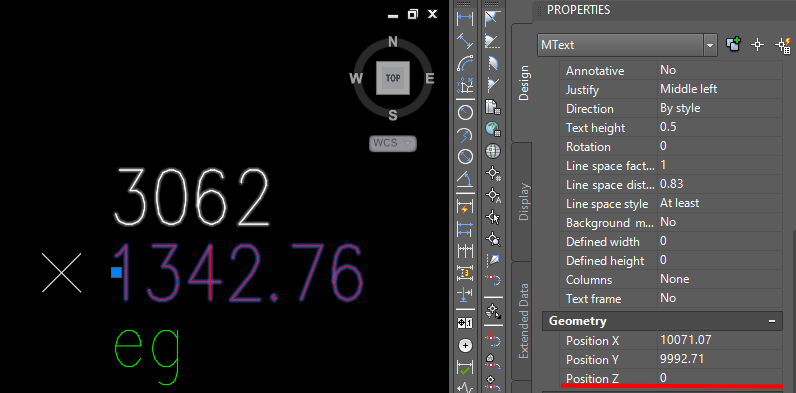Click the crosshair point icon with hash
Screen dimensions: 796x393
493,173
